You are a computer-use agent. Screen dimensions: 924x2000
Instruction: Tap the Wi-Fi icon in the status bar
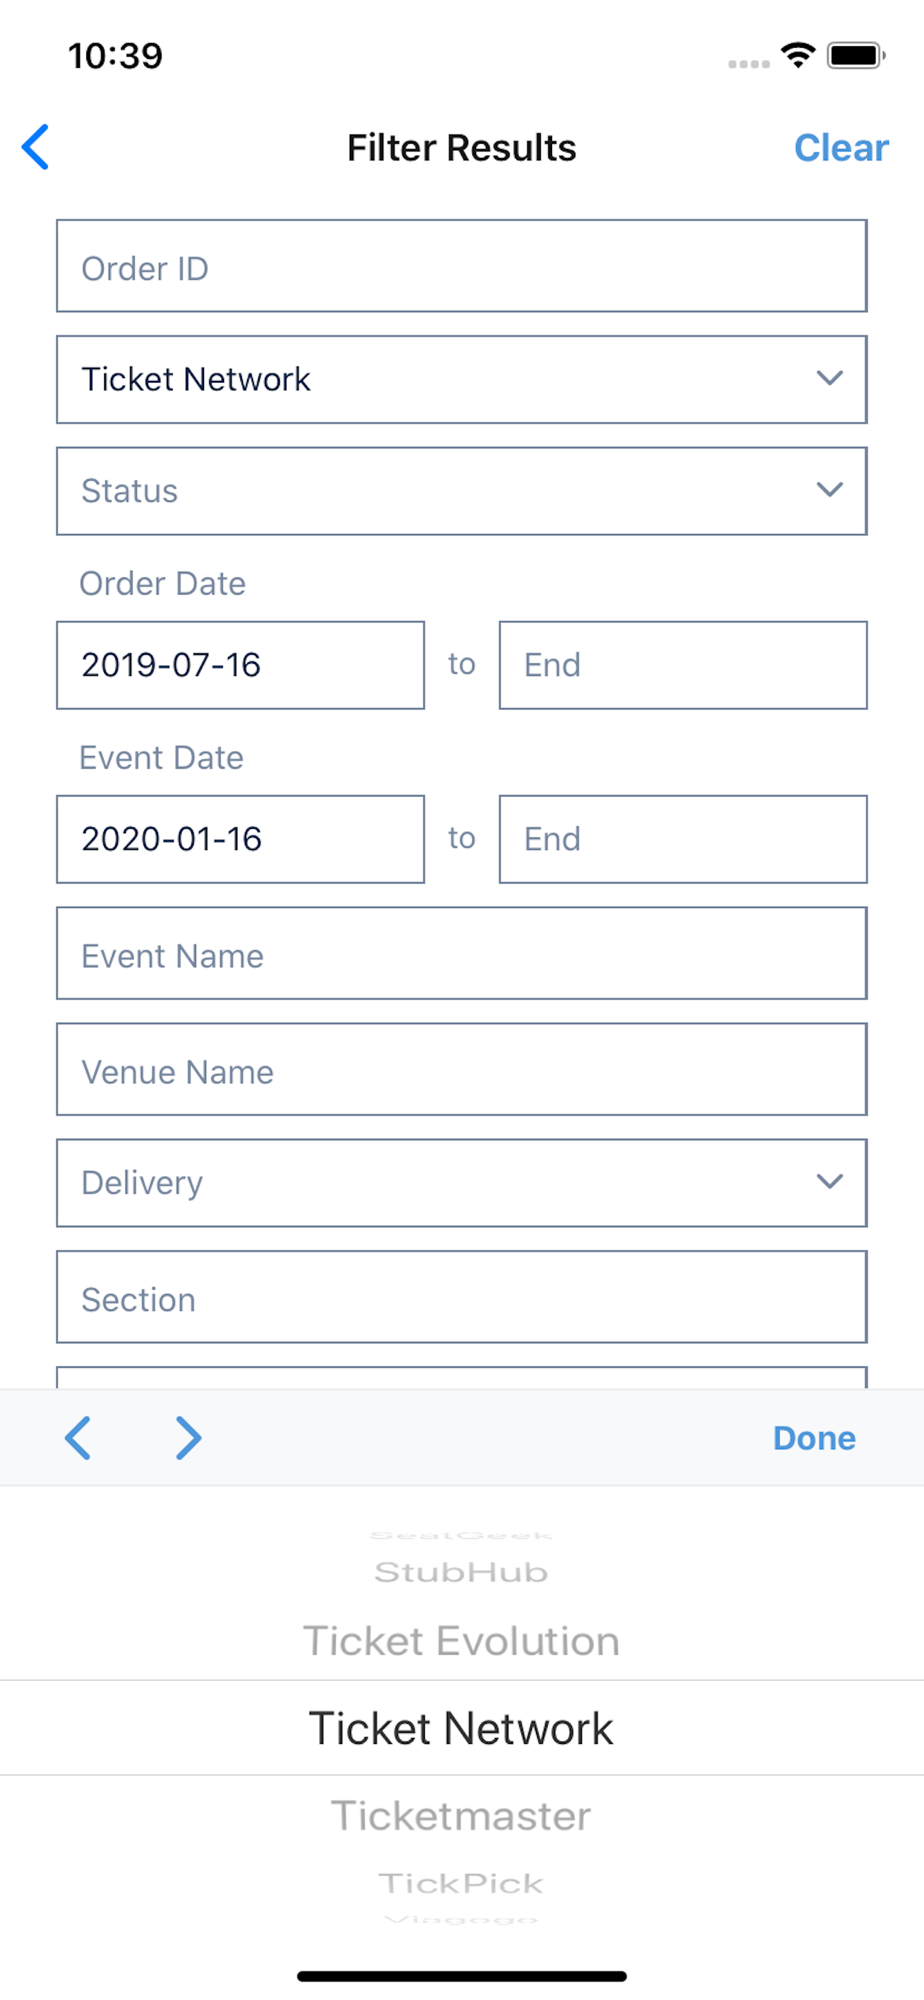pos(797,55)
